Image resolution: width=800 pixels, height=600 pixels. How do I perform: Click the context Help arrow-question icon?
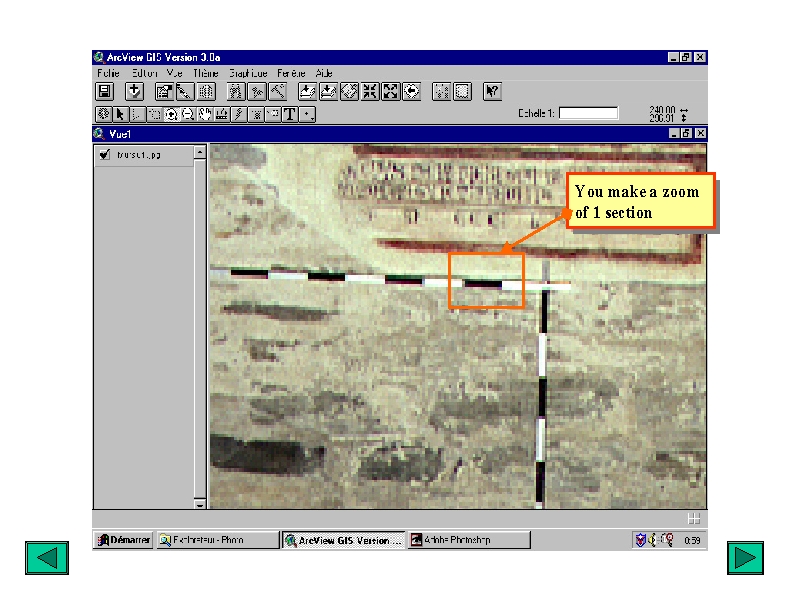[492, 92]
